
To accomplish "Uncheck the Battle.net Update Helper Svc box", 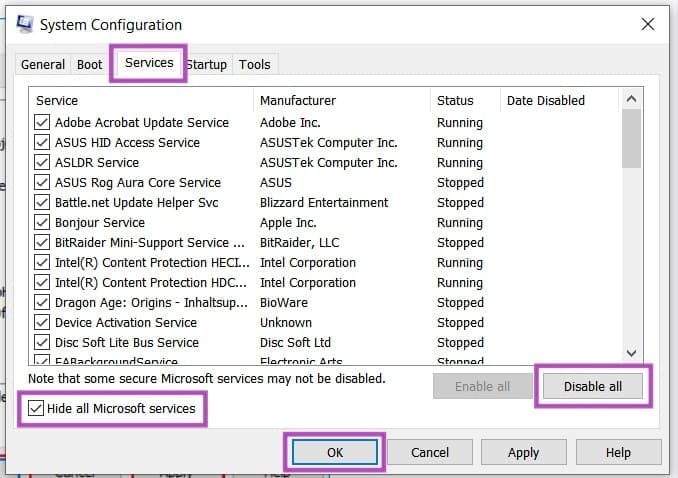I will [x=42, y=203].
